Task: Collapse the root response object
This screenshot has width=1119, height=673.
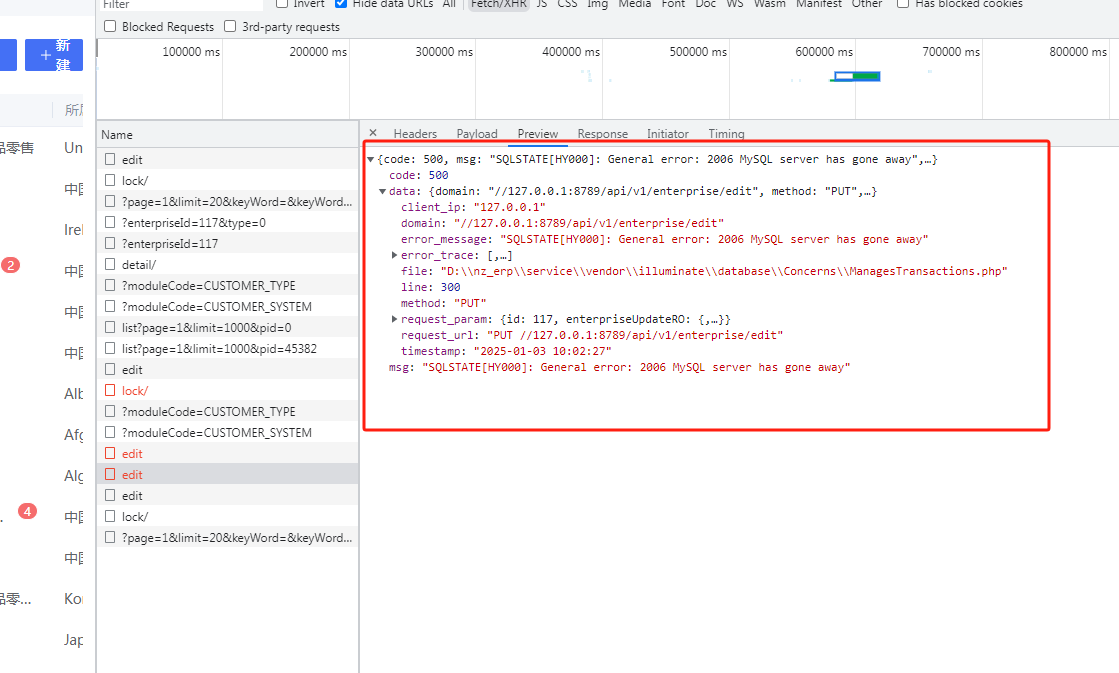Action: (370, 160)
